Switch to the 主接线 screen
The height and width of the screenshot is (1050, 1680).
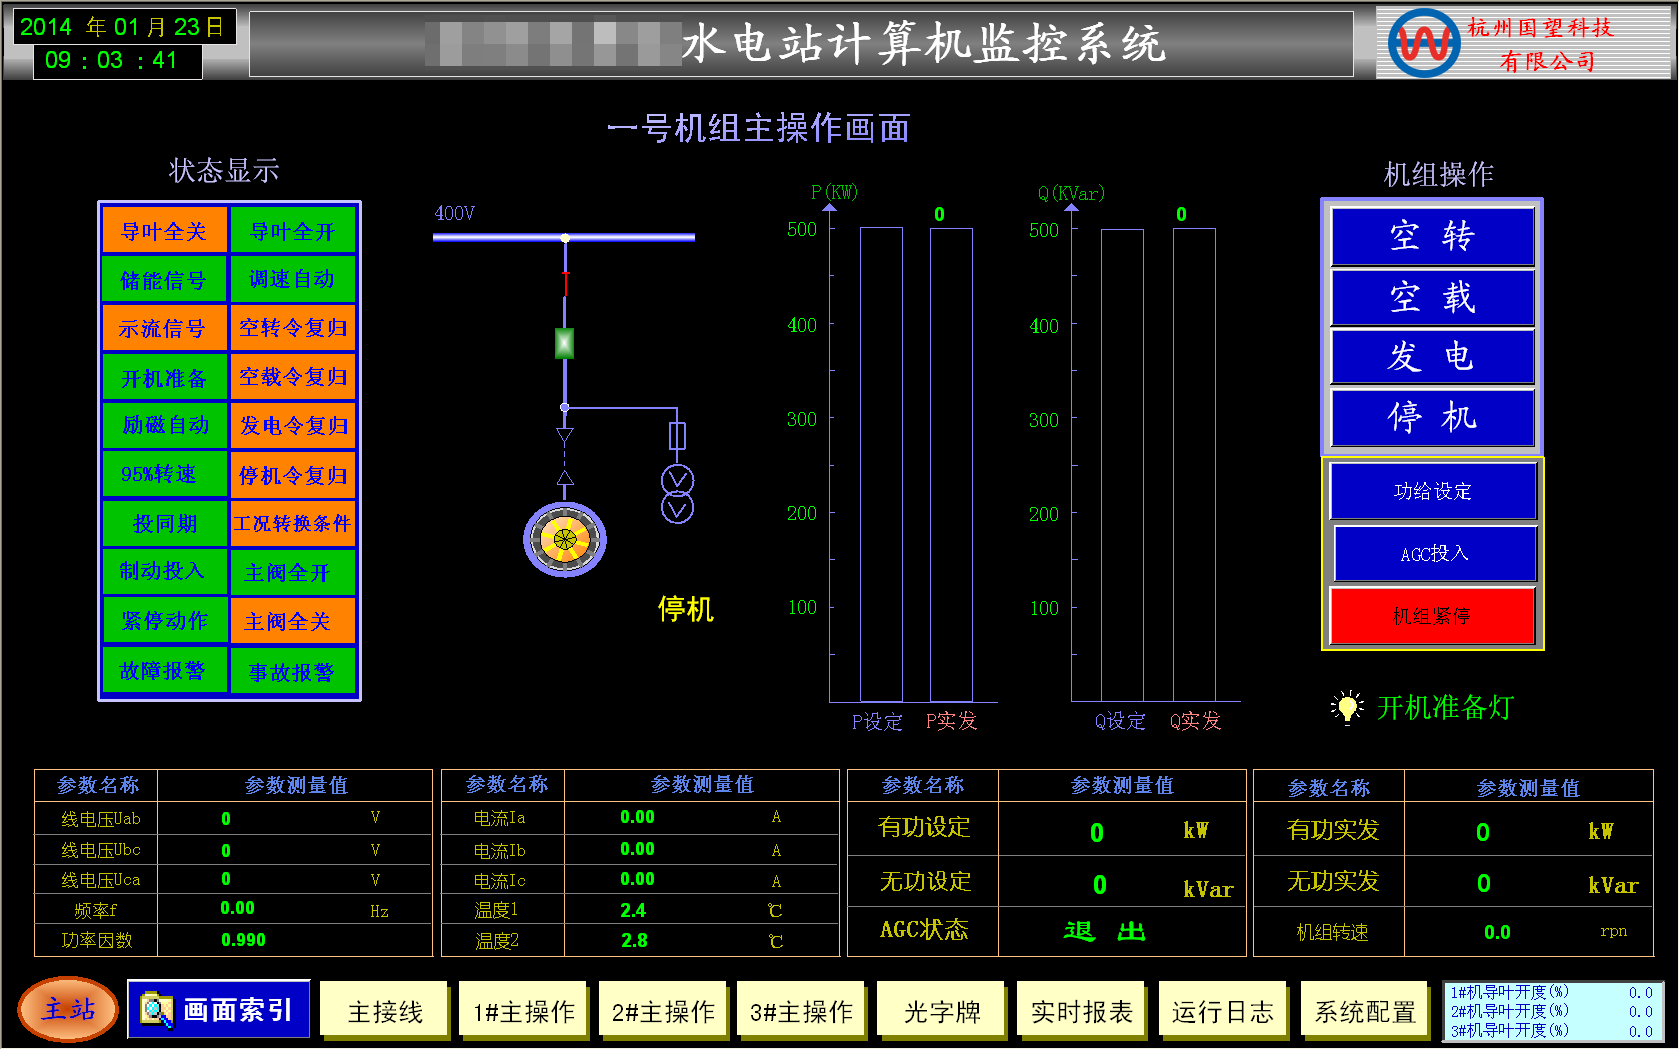coord(385,1012)
